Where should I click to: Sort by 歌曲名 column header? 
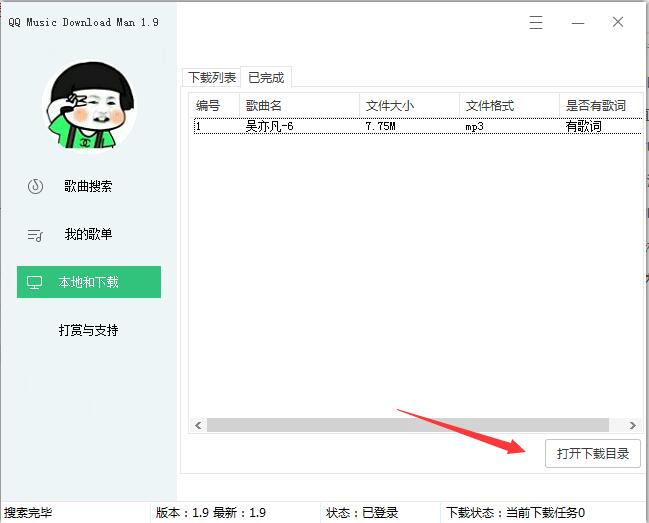click(x=298, y=105)
